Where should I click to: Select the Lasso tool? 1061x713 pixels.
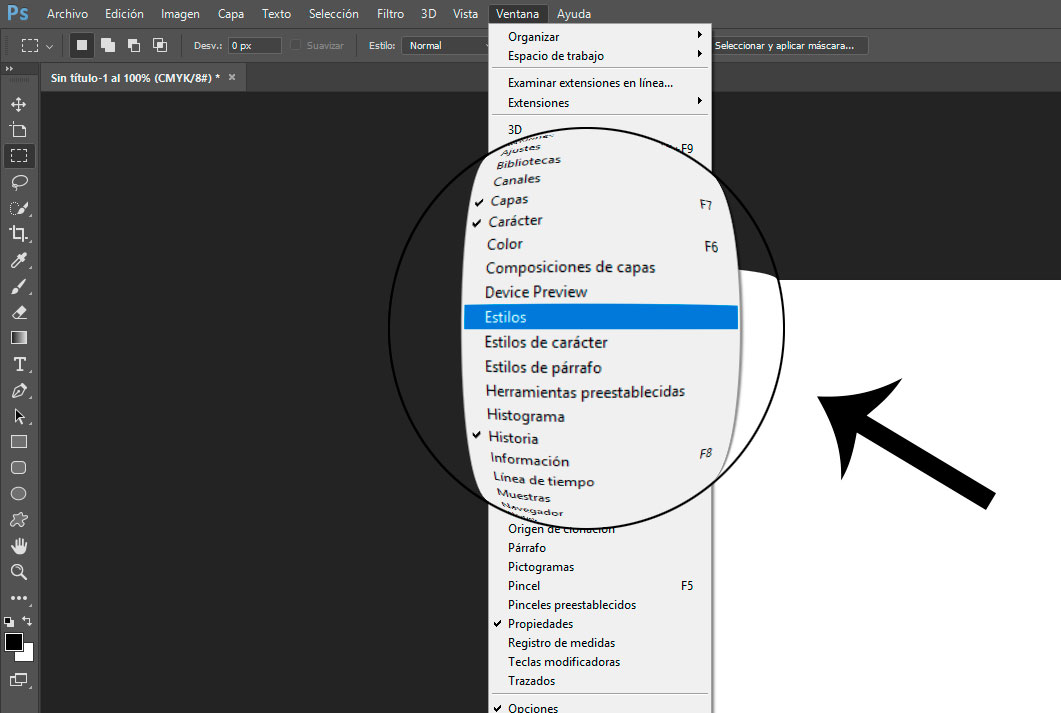pyautogui.click(x=19, y=182)
